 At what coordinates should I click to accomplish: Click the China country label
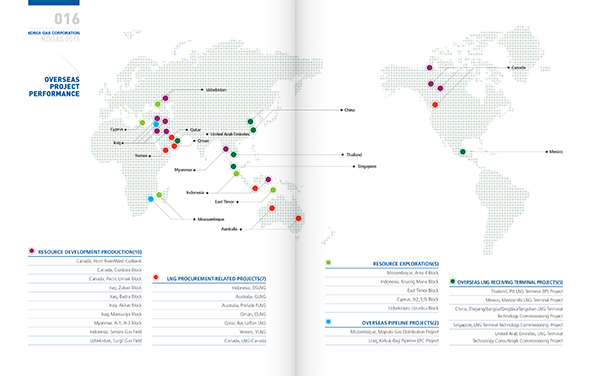coord(350,110)
